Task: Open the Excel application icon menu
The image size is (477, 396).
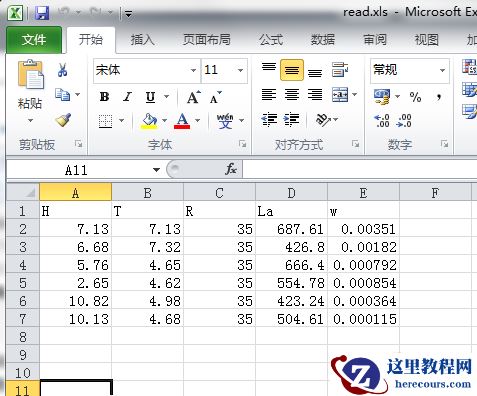Action: (15, 13)
